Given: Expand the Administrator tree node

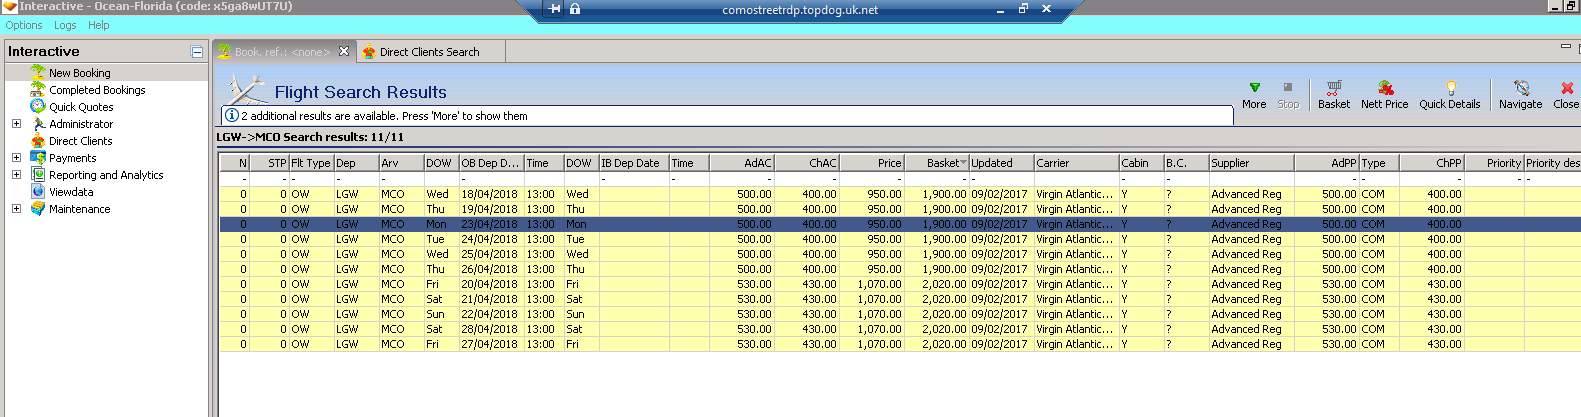Looking at the screenshot, I should tap(16, 124).
